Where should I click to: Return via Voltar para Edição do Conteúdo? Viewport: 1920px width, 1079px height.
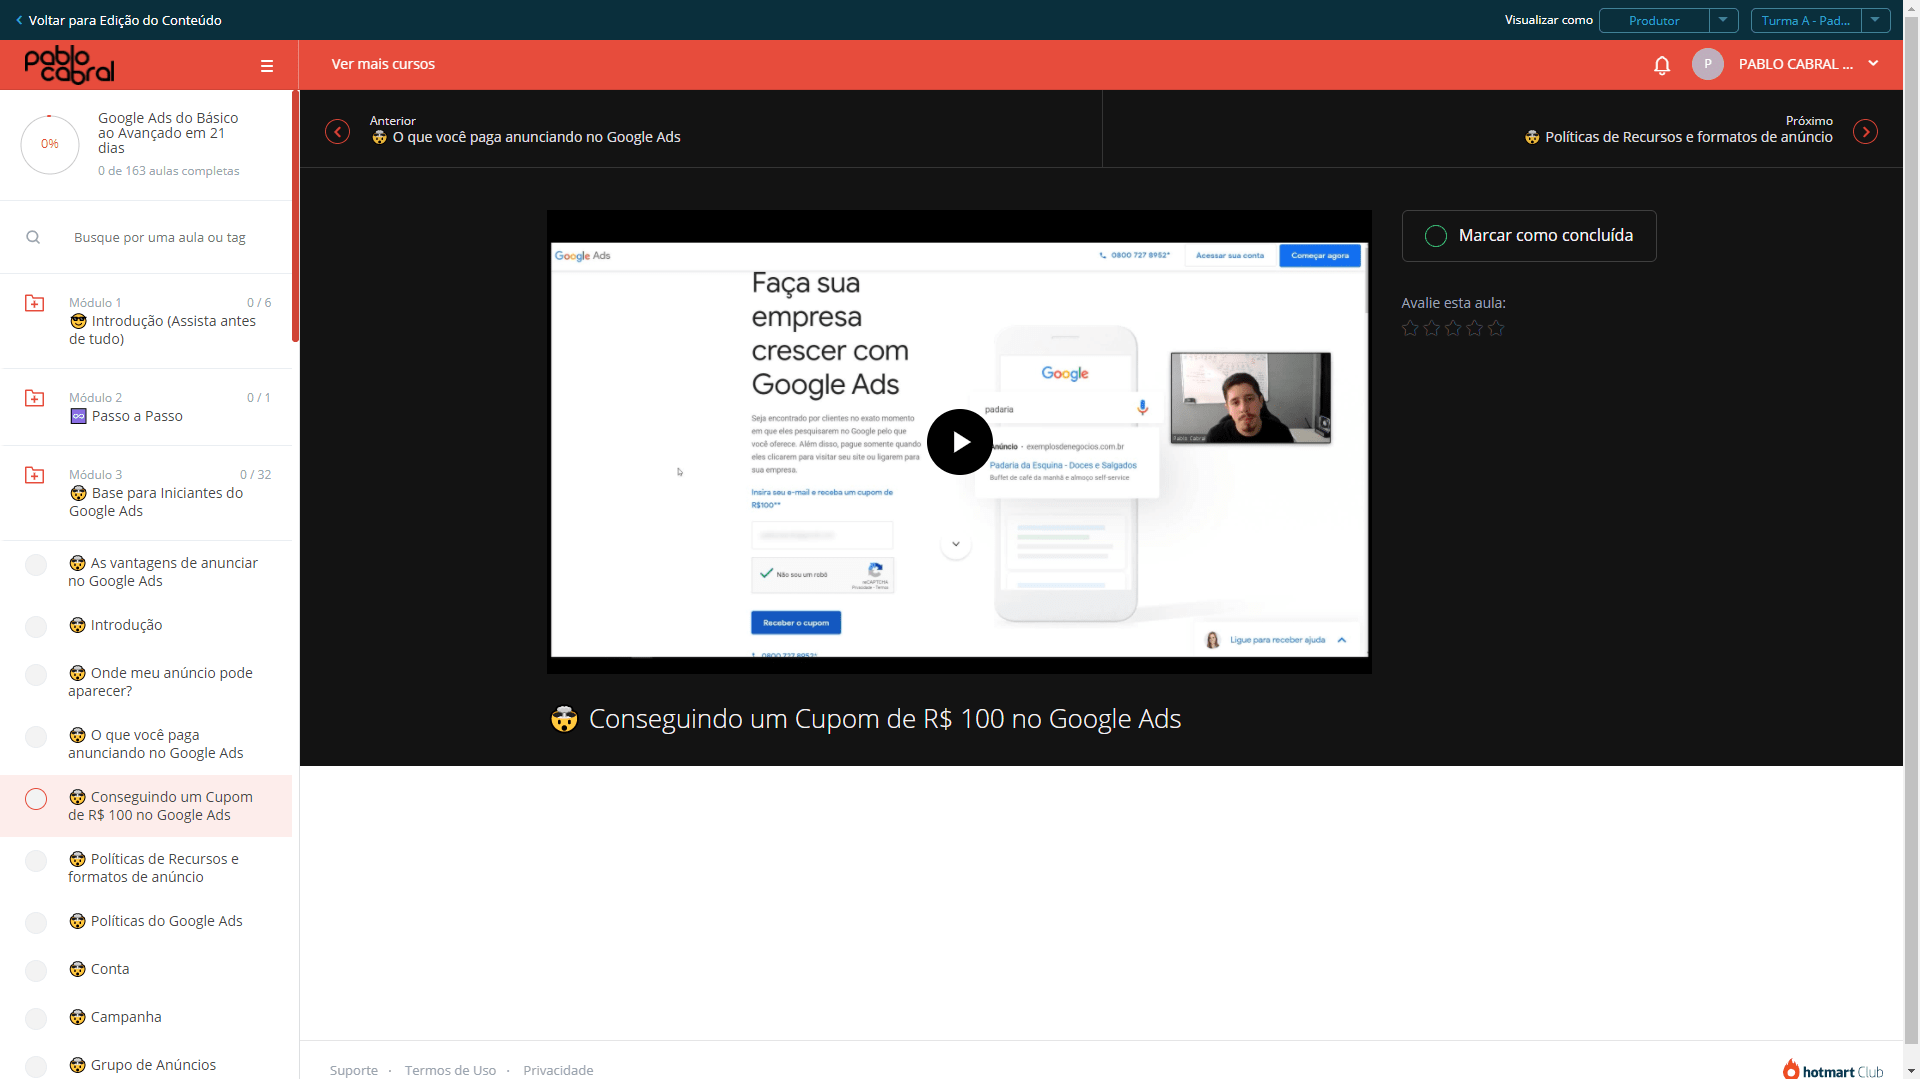118,20
